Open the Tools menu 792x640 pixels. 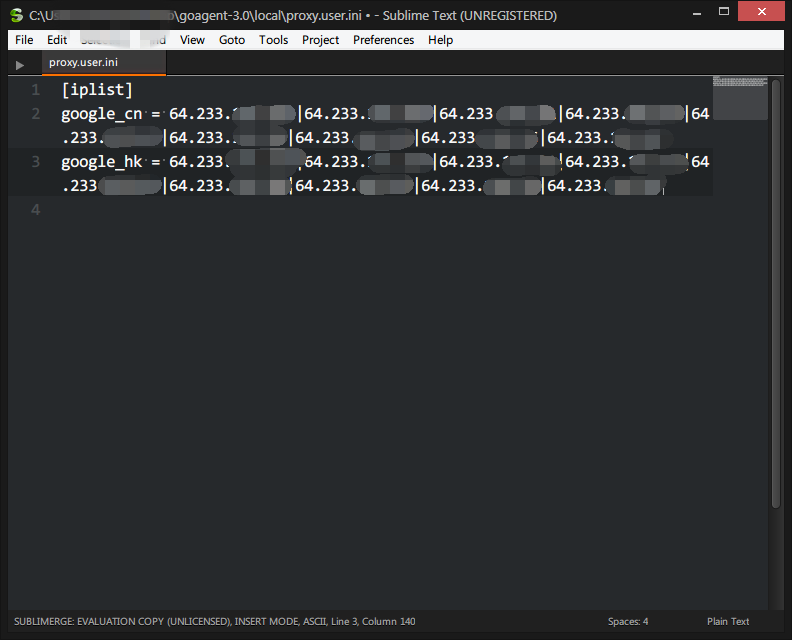coord(273,40)
